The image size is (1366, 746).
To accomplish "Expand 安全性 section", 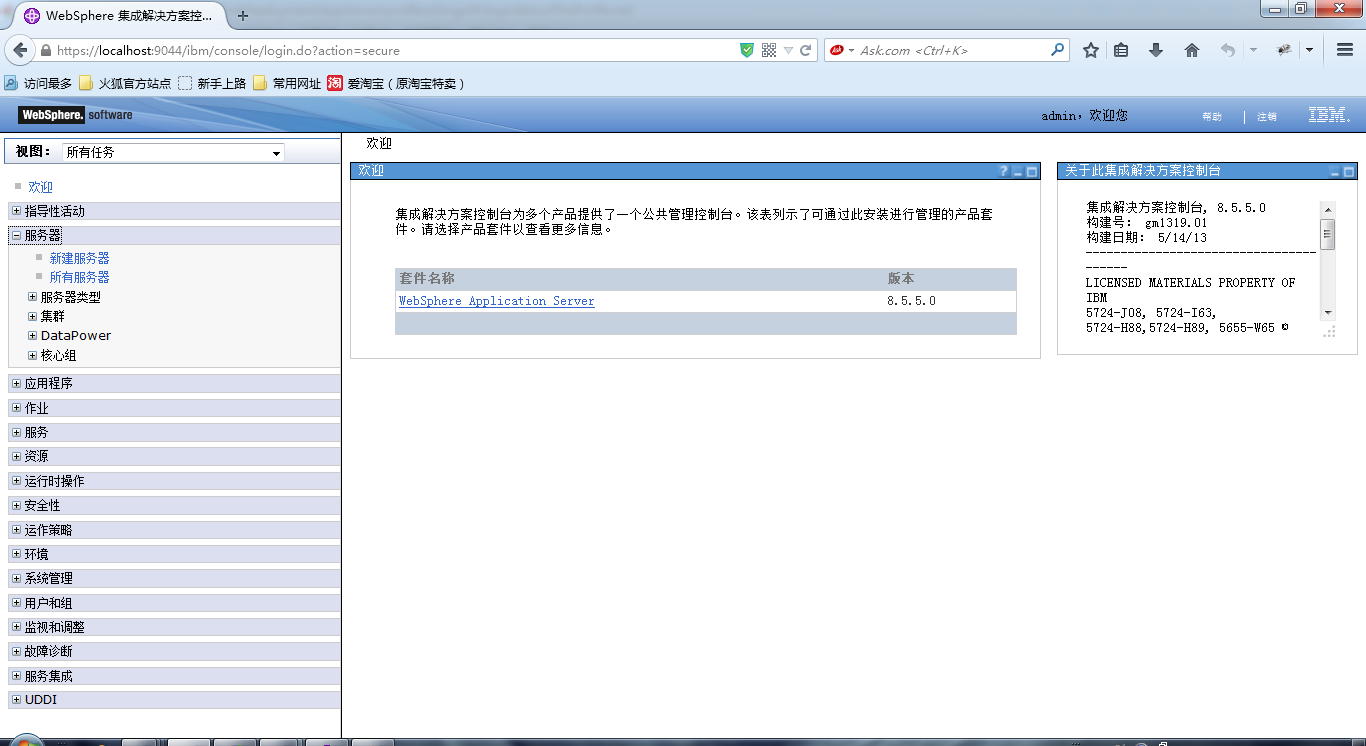I will [x=15, y=505].
